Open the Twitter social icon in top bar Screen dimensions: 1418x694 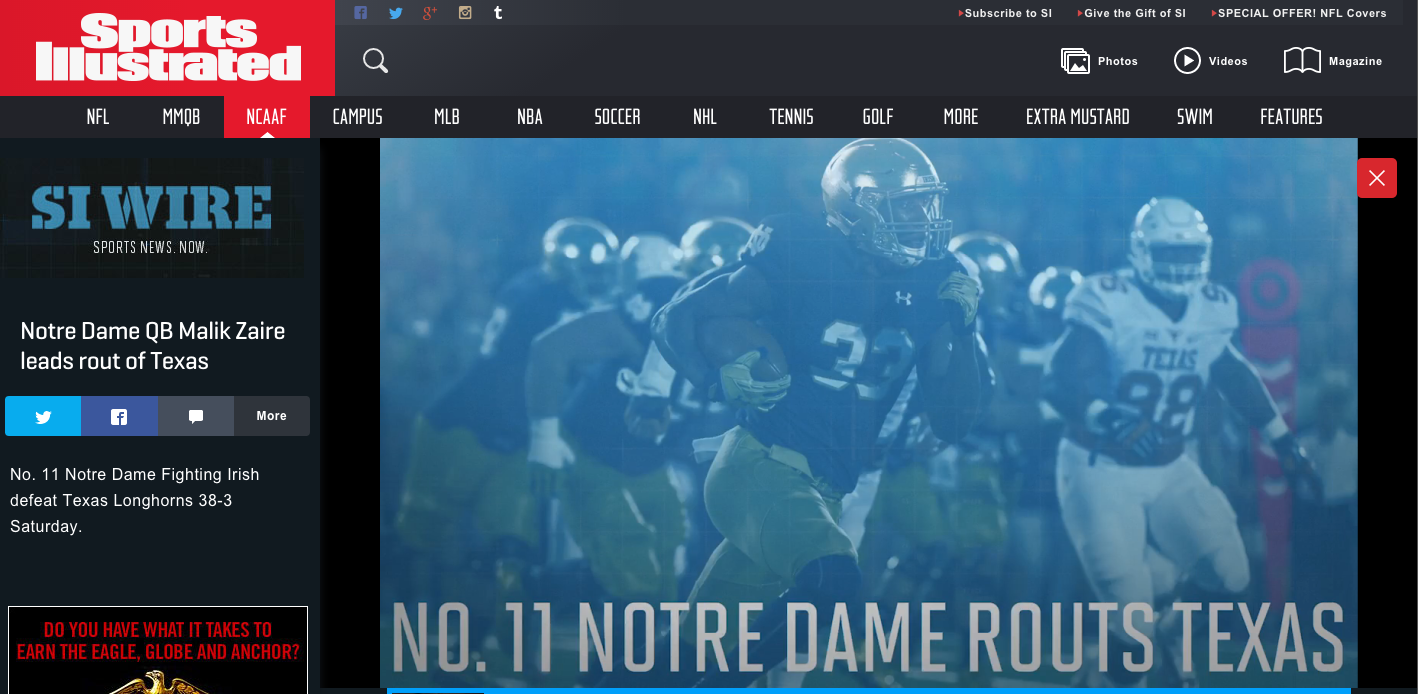pyautogui.click(x=396, y=13)
